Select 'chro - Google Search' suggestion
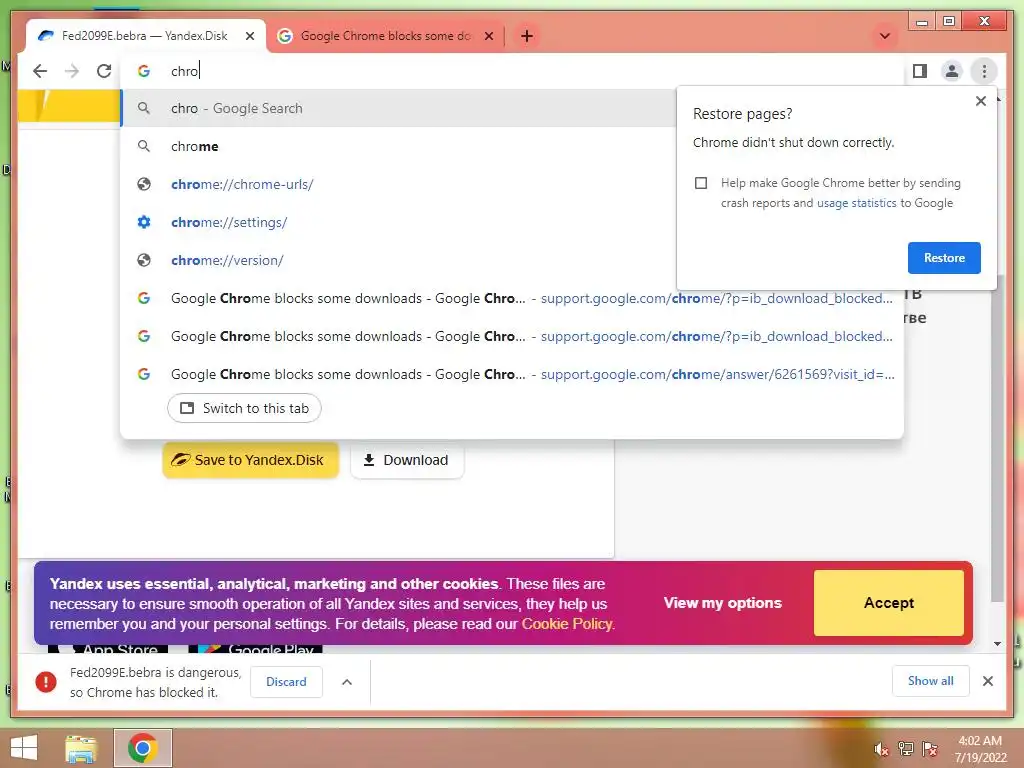The height and width of the screenshot is (768, 1024). tap(399, 108)
